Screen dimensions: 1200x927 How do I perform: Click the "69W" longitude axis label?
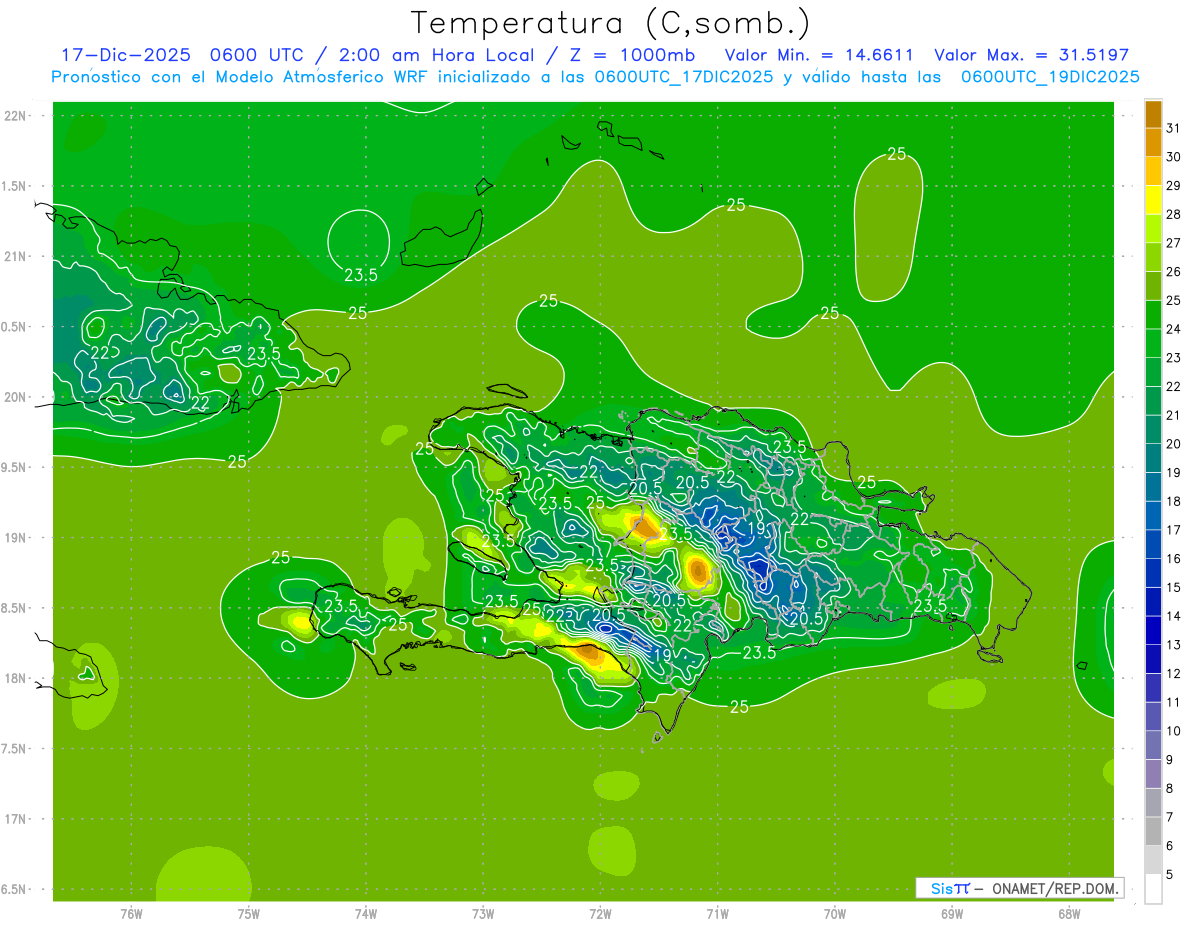(952, 914)
